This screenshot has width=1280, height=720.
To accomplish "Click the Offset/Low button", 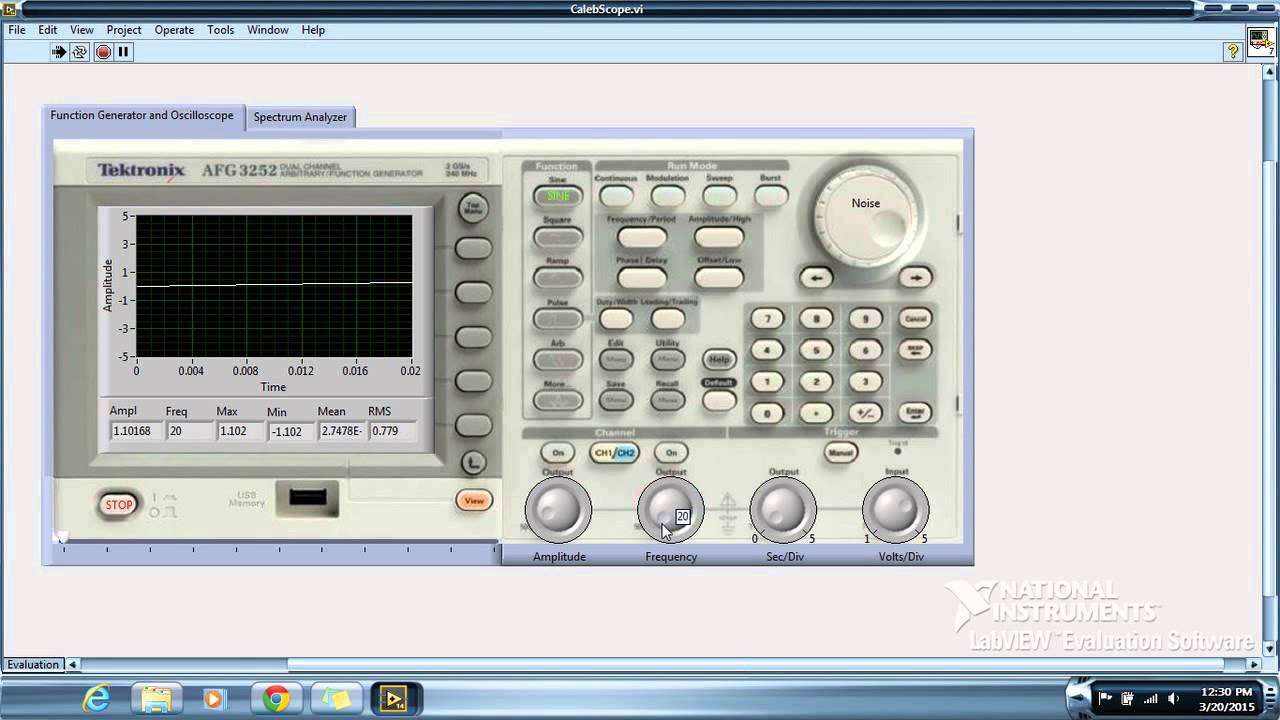I will click(x=719, y=278).
